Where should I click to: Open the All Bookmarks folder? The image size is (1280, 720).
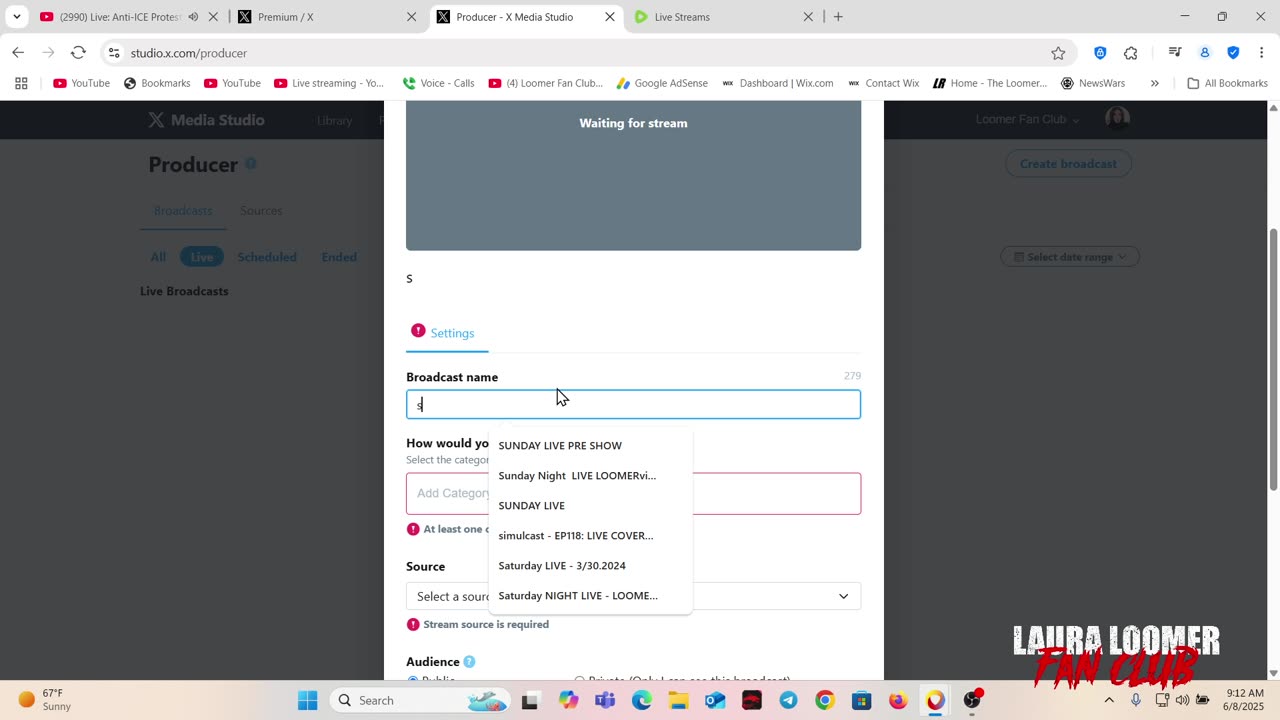[x=1228, y=83]
